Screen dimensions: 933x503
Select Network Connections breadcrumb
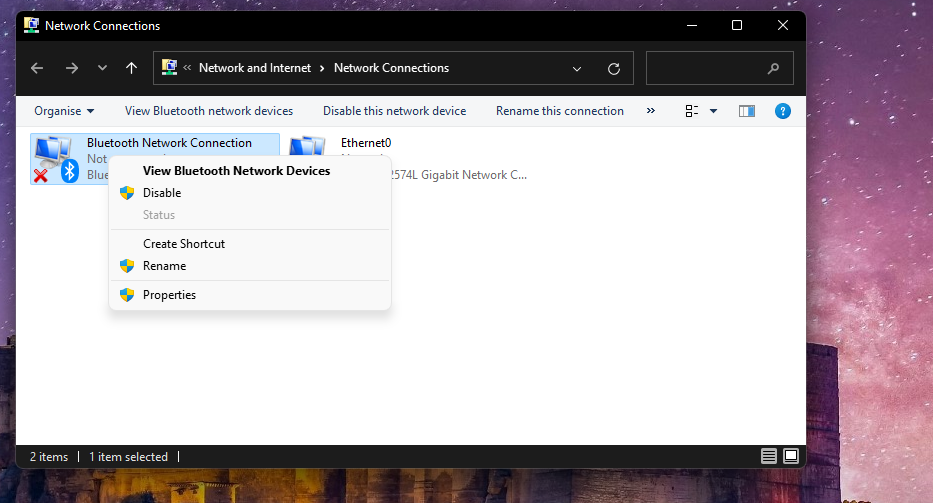[x=392, y=68]
